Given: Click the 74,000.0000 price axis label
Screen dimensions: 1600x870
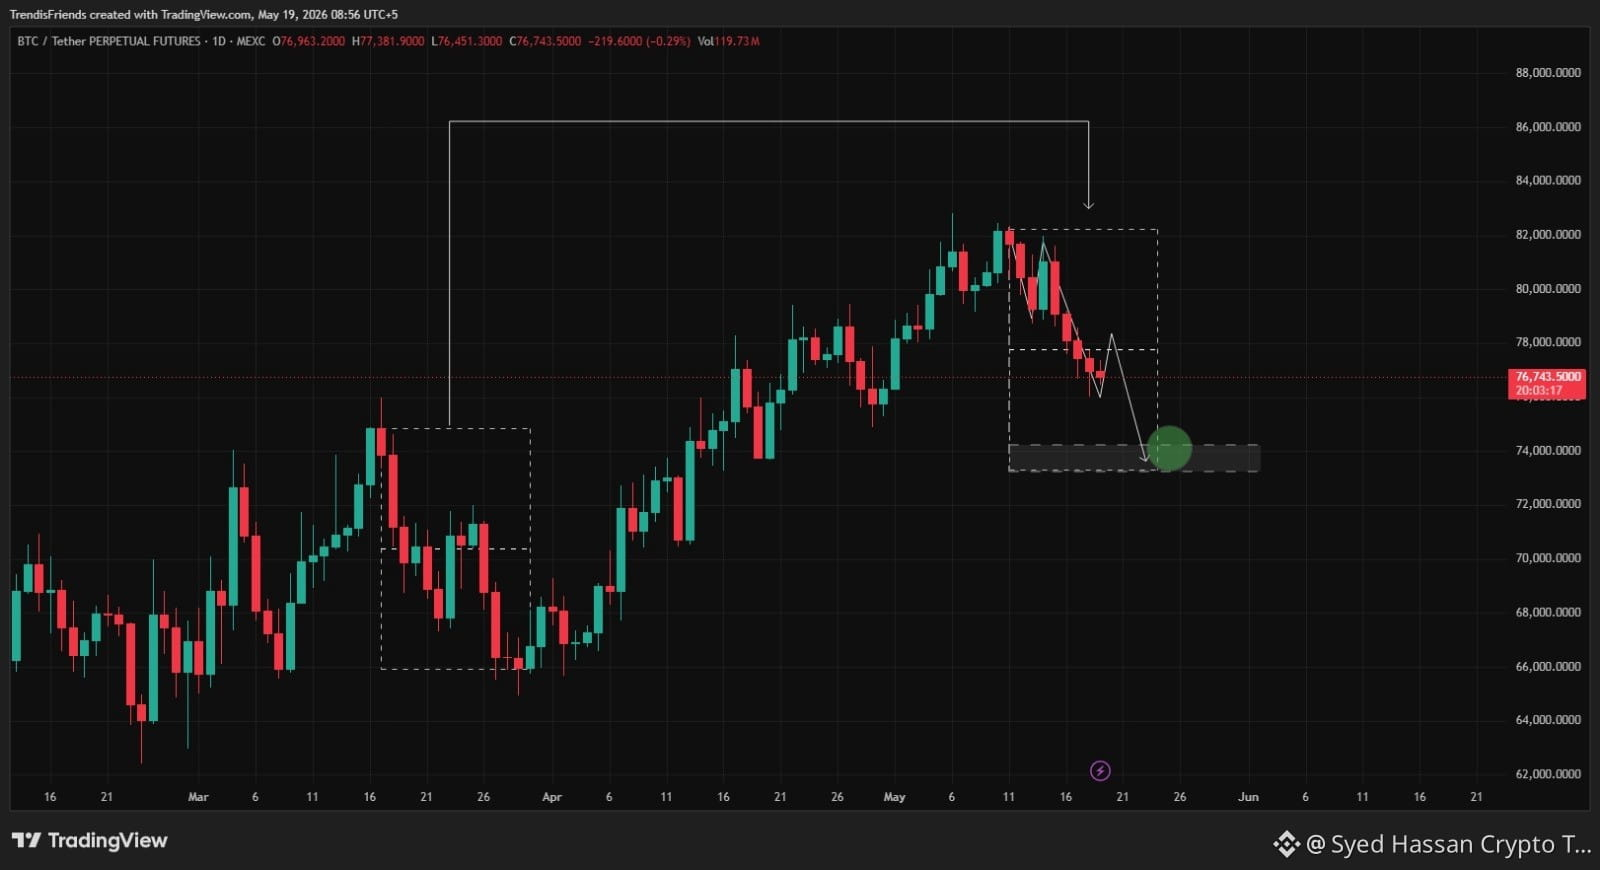Looking at the screenshot, I should (x=1548, y=451).
